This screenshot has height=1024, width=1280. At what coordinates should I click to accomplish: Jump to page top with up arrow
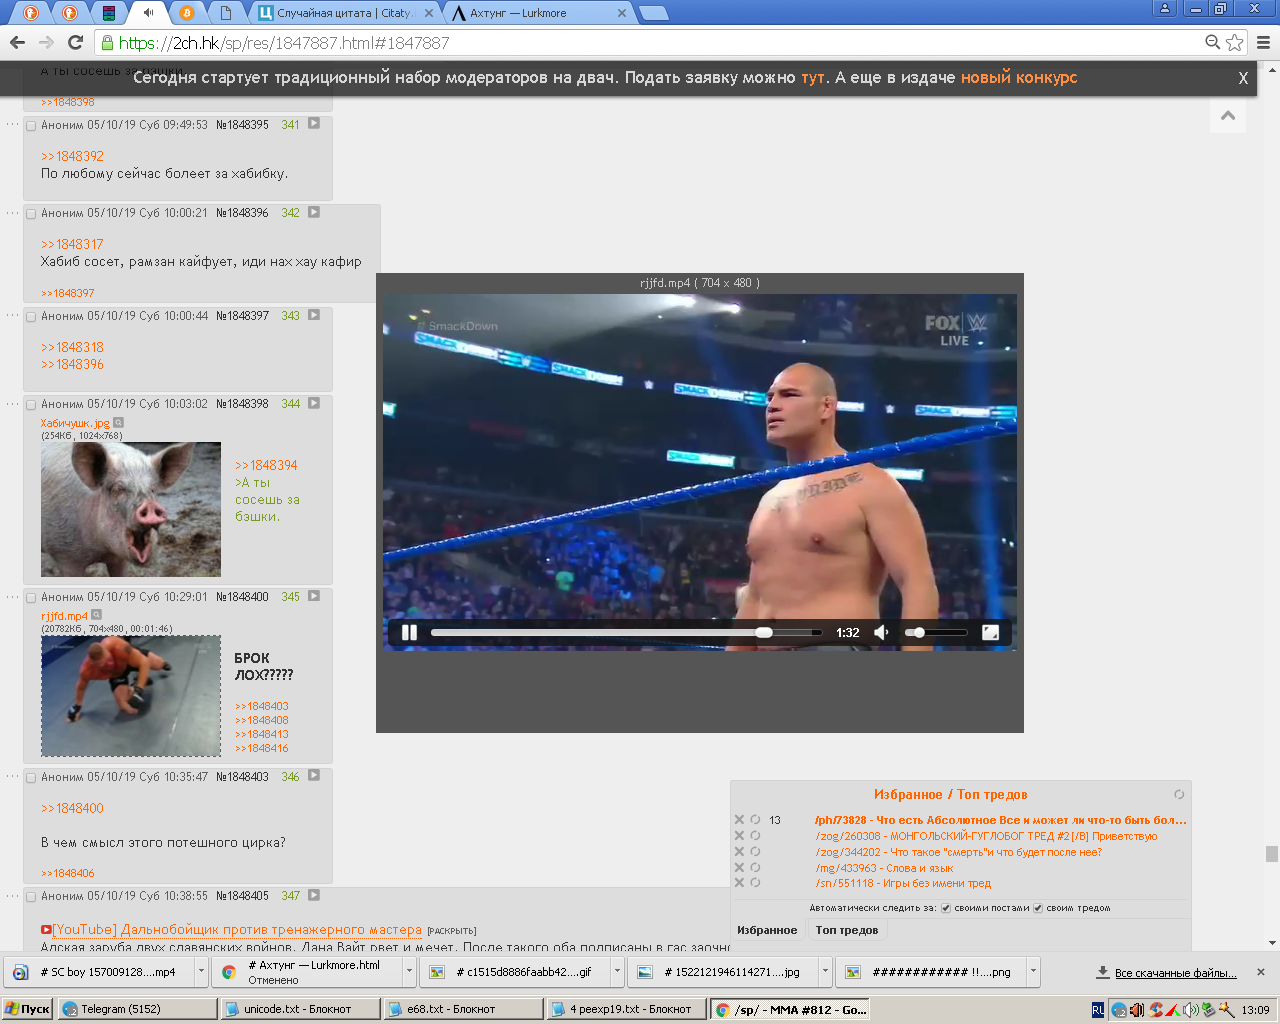click(1228, 116)
